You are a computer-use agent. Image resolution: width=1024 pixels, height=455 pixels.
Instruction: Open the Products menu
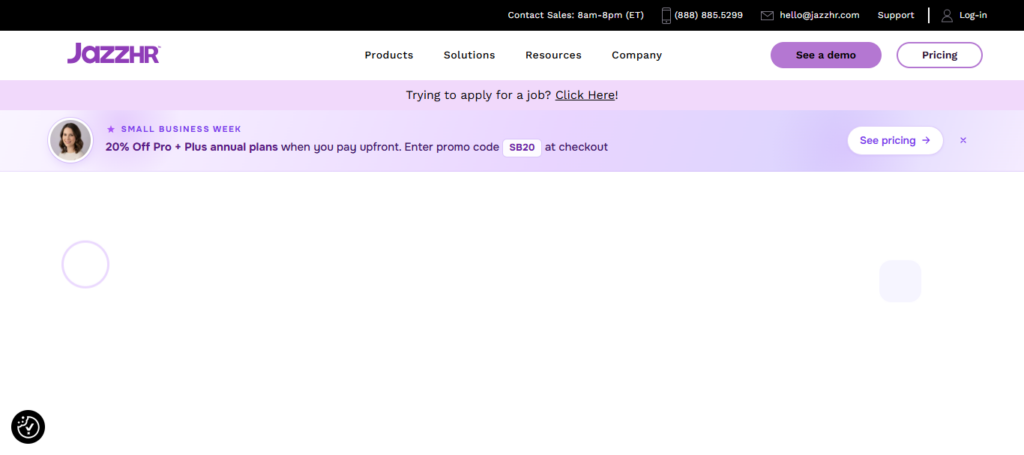(389, 55)
